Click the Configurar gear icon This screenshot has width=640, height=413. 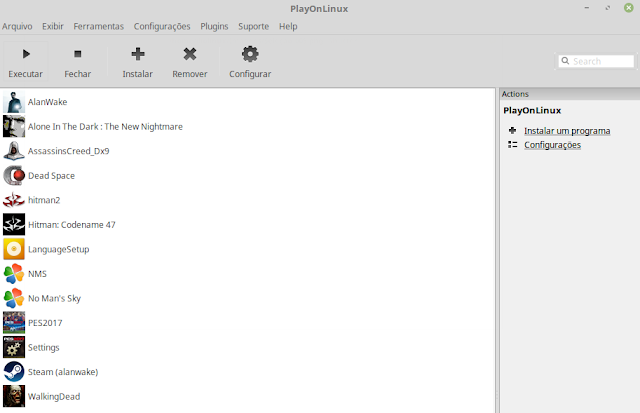click(250, 54)
